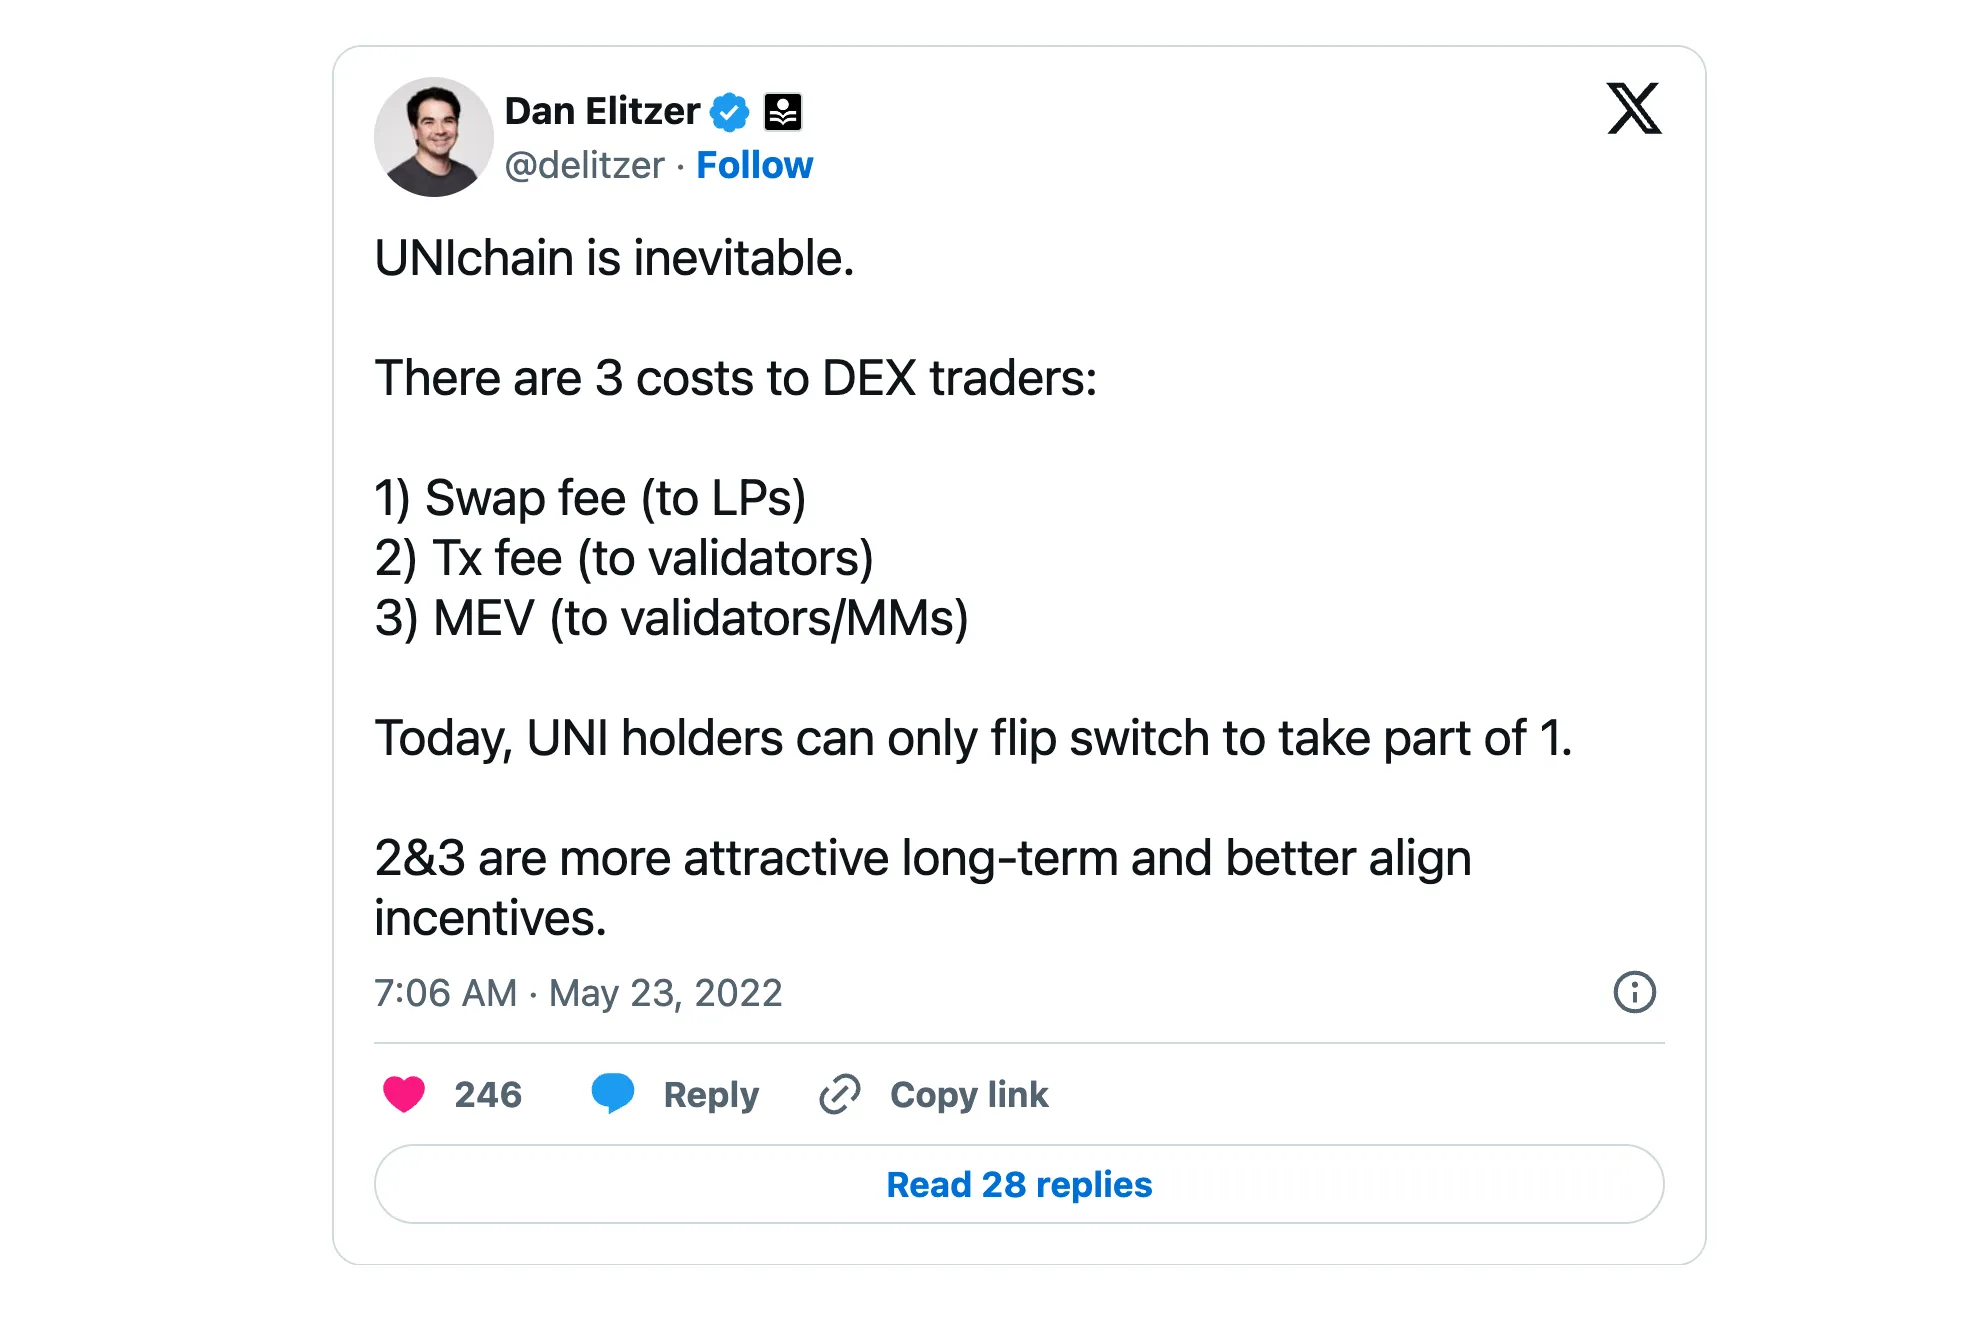Click the Read 28 replies button
This screenshot has width=1986, height=1322.
(x=1019, y=1184)
